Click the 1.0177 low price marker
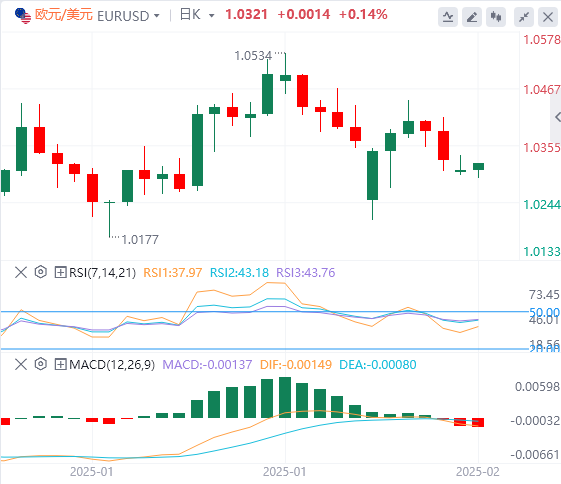 click(x=140, y=240)
